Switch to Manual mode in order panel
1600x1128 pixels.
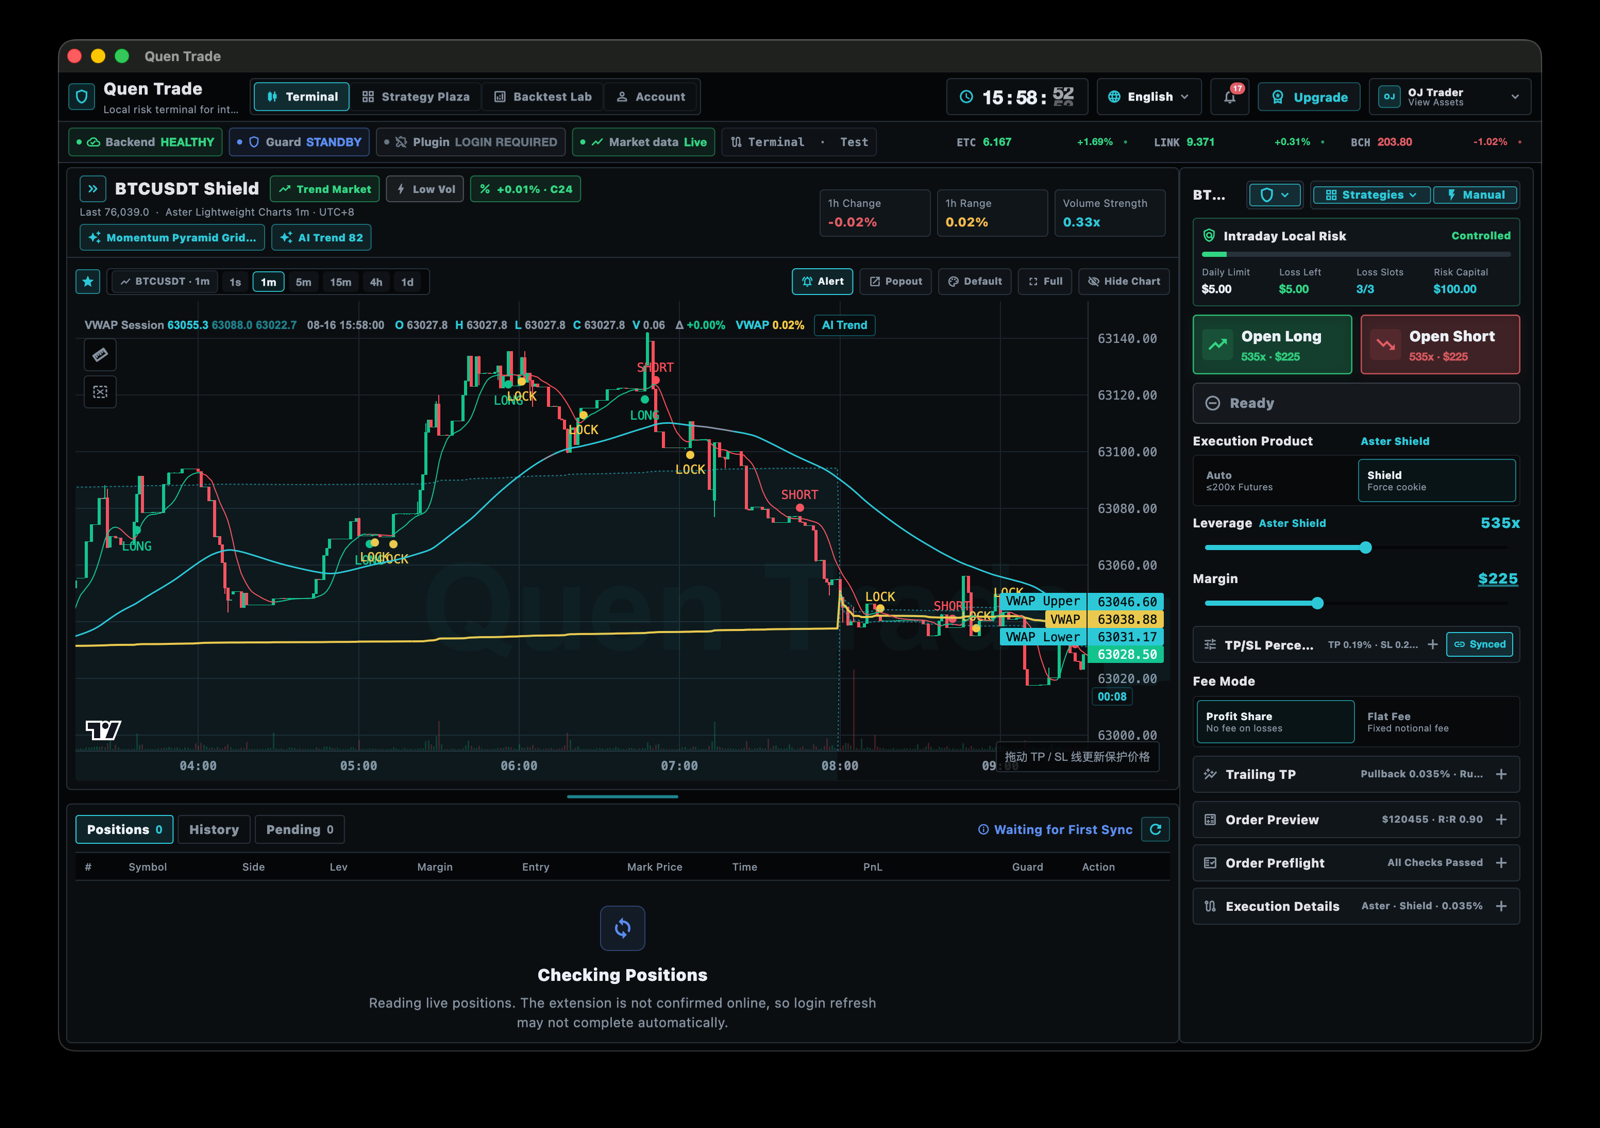coord(1476,195)
